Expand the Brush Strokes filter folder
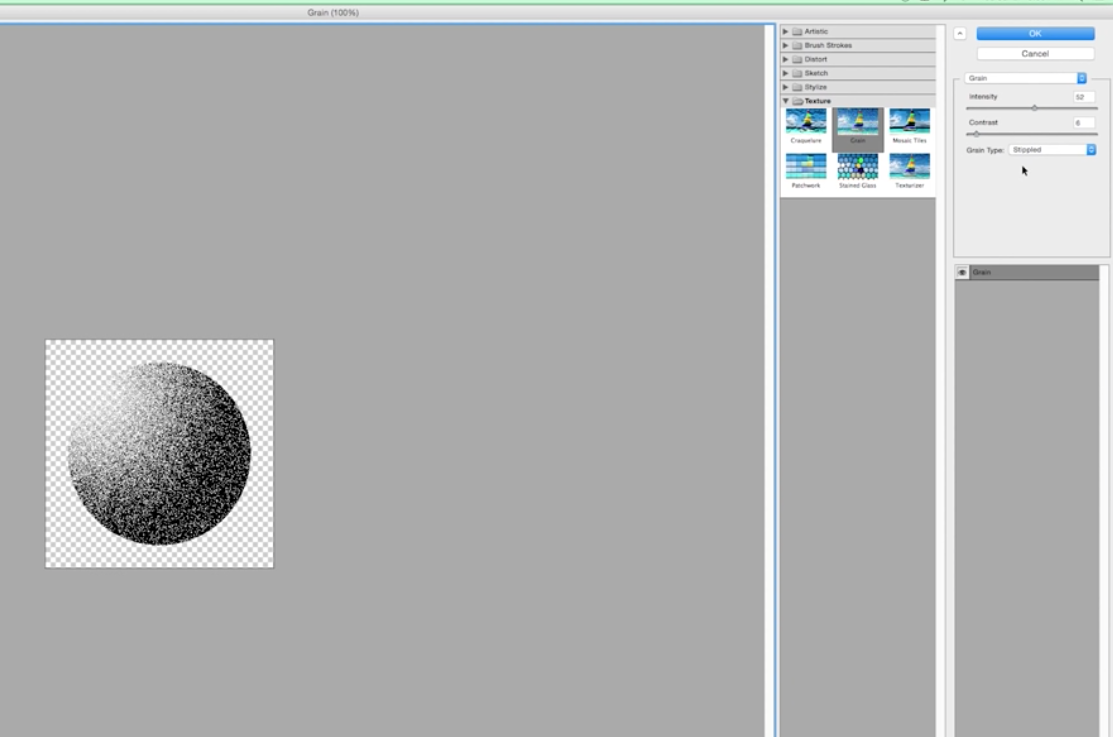Viewport: 1113px width, 737px height. coord(786,45)
